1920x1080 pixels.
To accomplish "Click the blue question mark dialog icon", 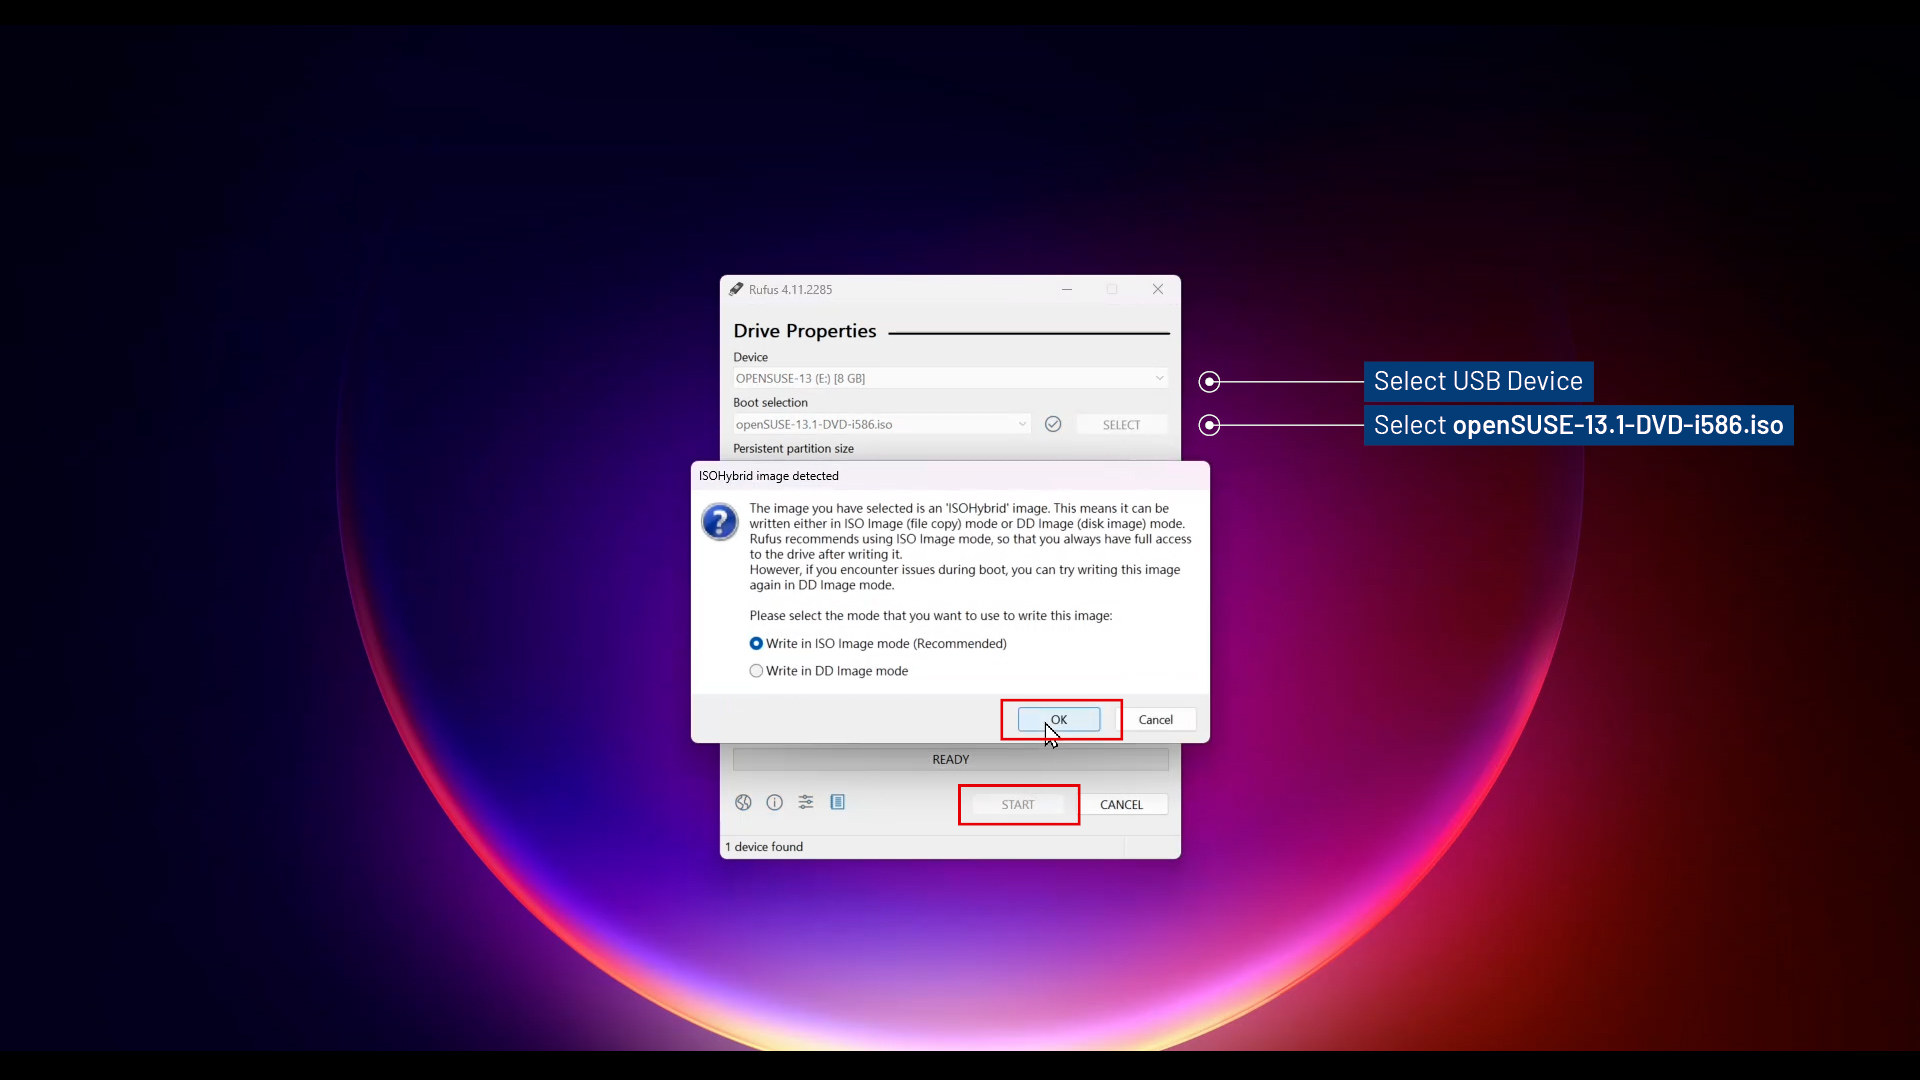I will click(x=719, y=522).
